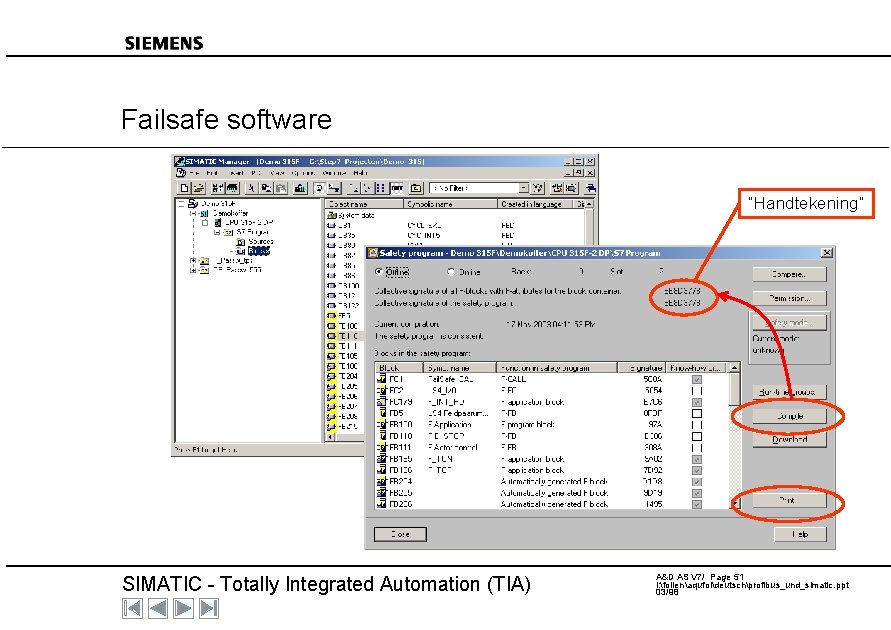Click the Help button in safety dialog

pos(800,534)
